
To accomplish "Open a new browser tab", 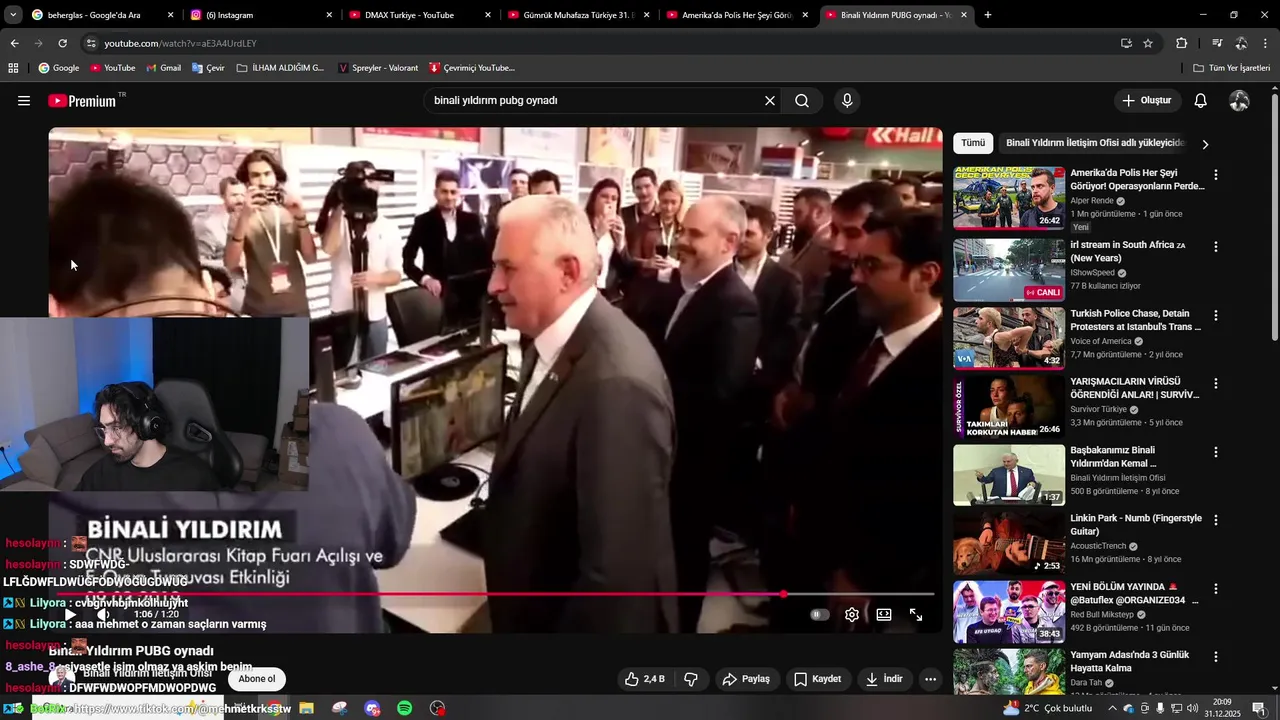I will 988,15.
